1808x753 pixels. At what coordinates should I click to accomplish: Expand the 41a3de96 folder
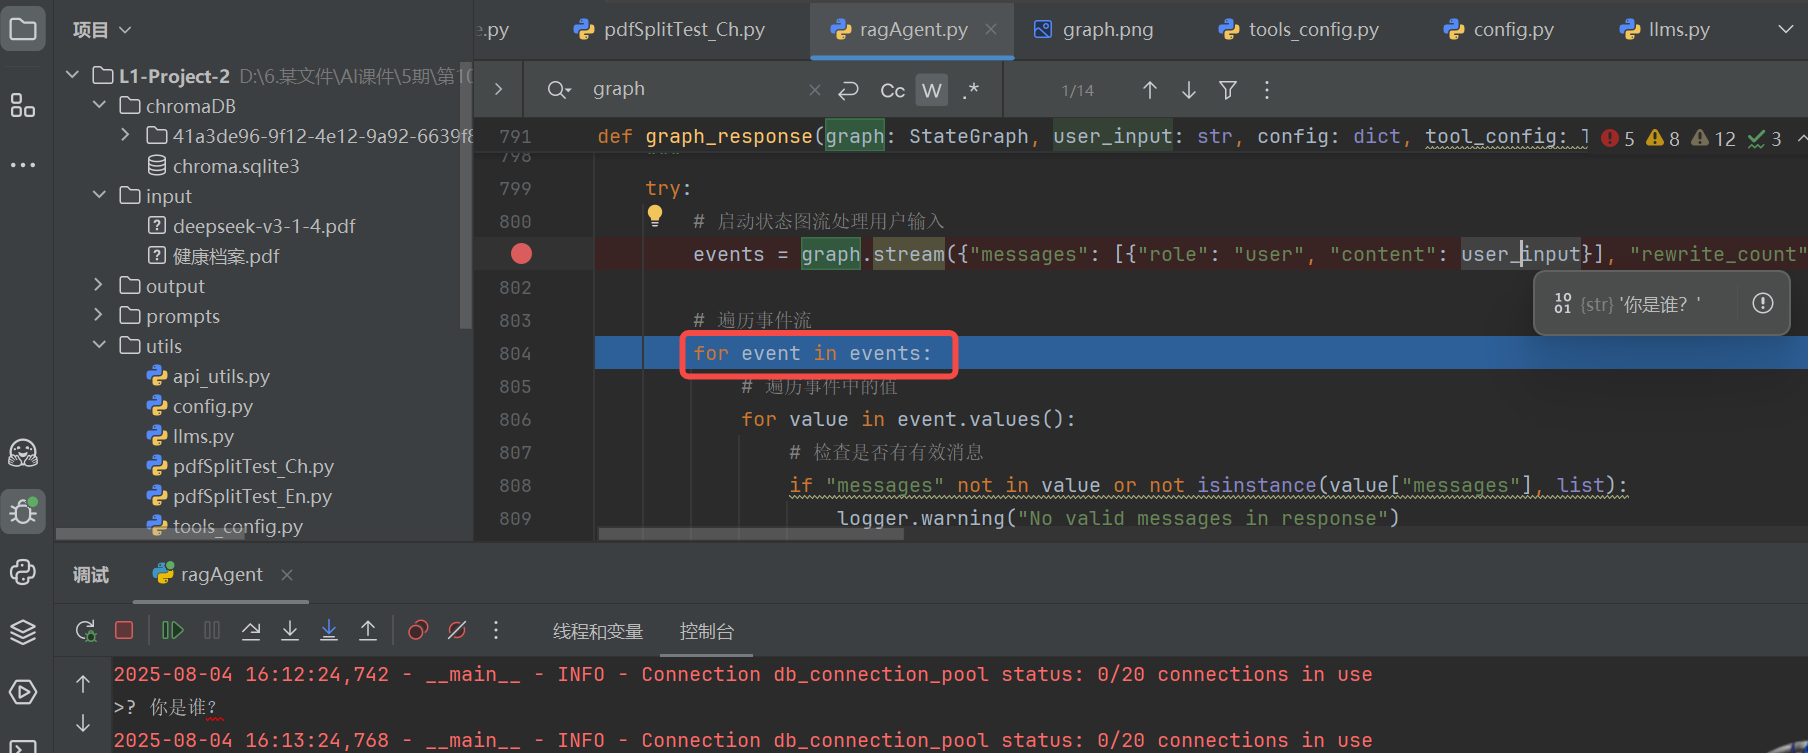(x=125, y=135)
